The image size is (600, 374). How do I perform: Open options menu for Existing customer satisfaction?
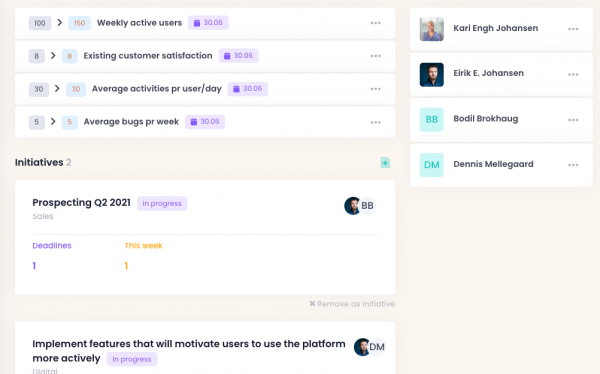tap(375, 56)
